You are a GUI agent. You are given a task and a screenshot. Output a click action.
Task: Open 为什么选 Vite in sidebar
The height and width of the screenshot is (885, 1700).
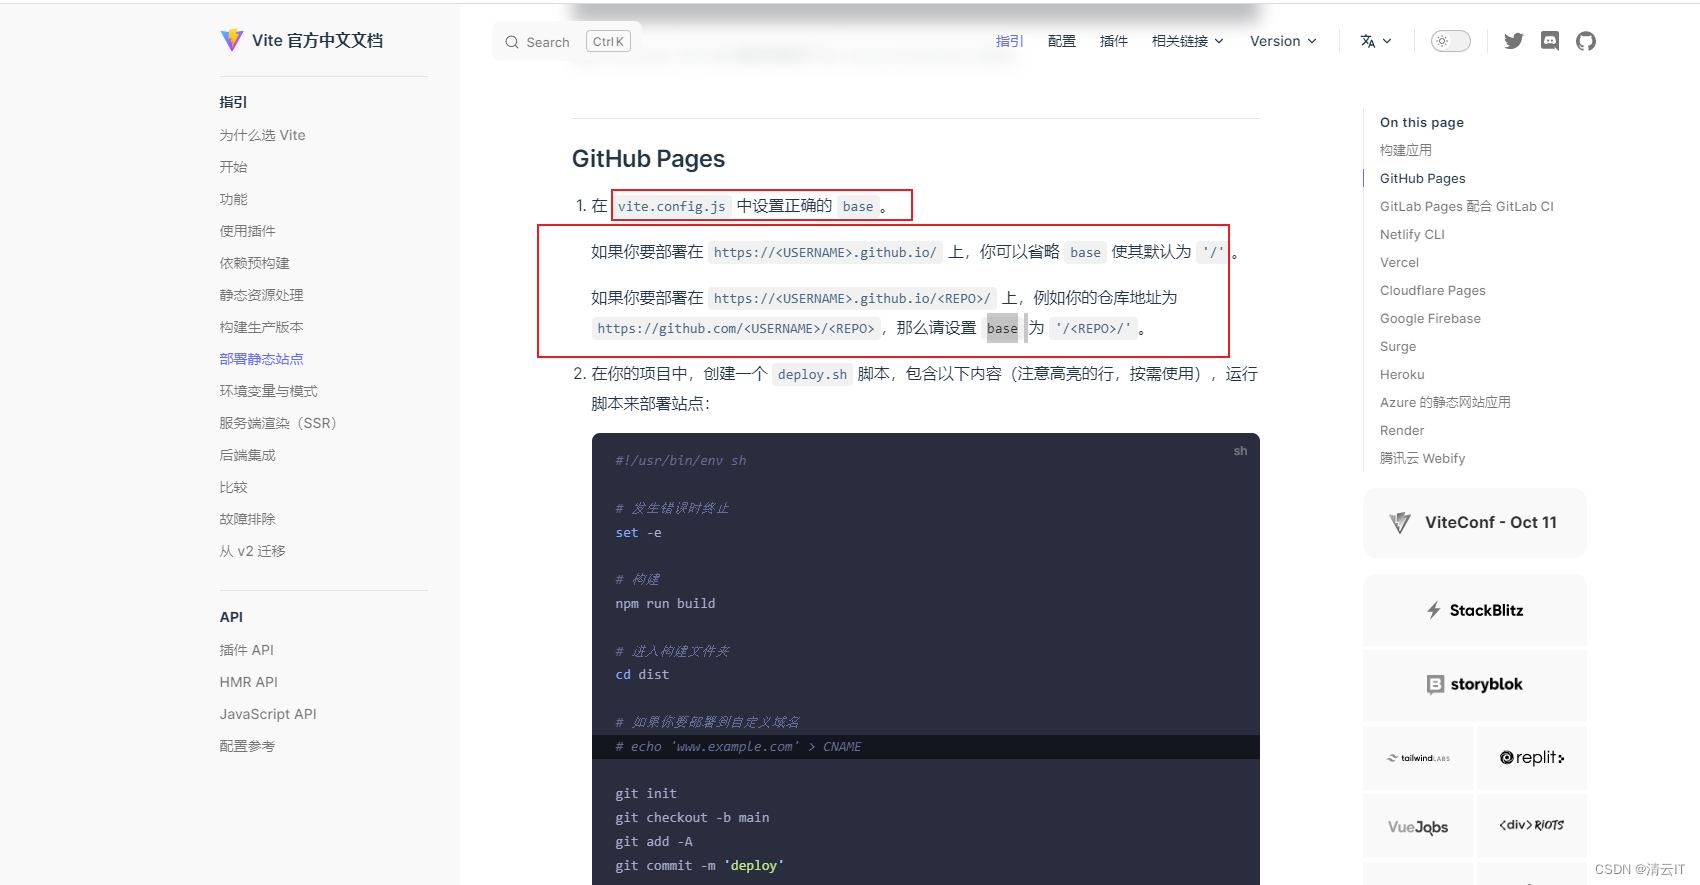[263, 135]
